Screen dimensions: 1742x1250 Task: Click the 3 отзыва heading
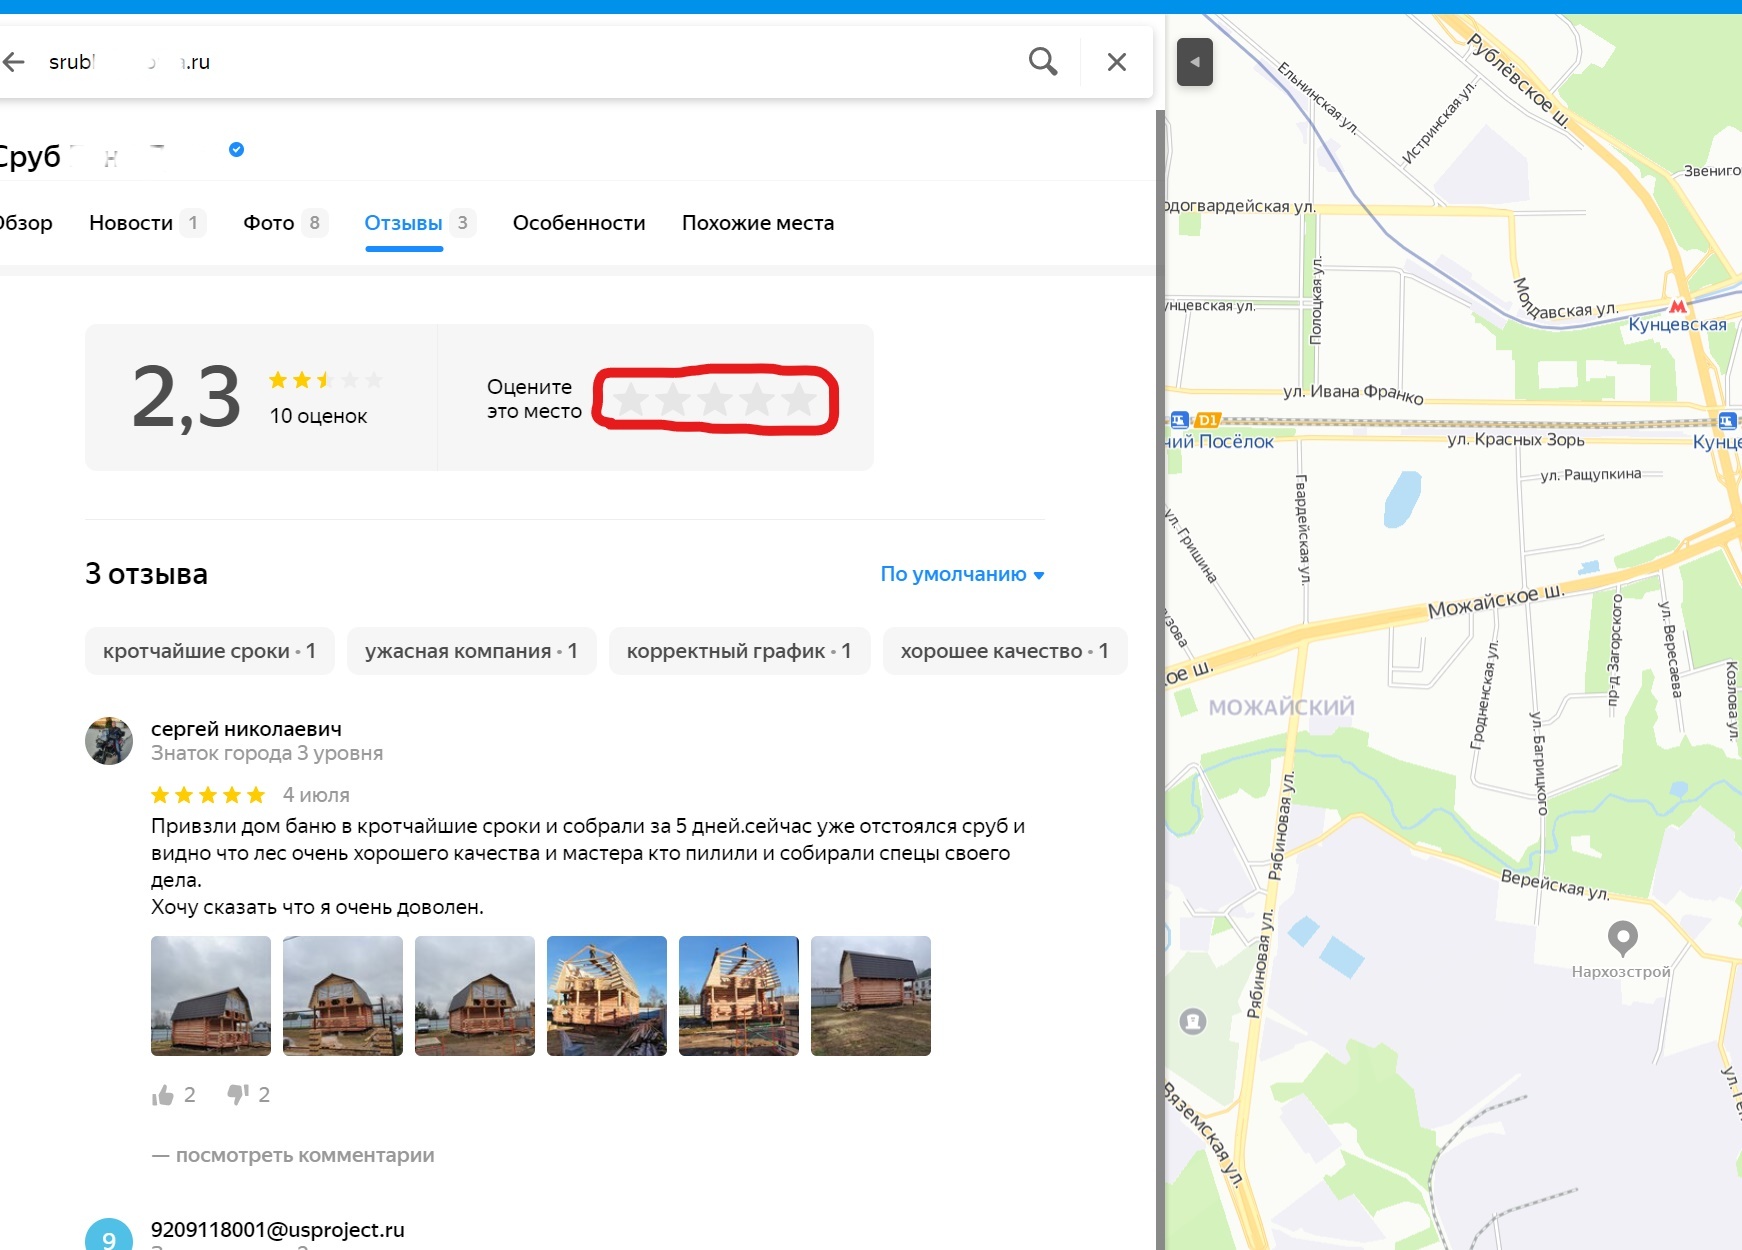pyautogui.click(x=146, y=574)
